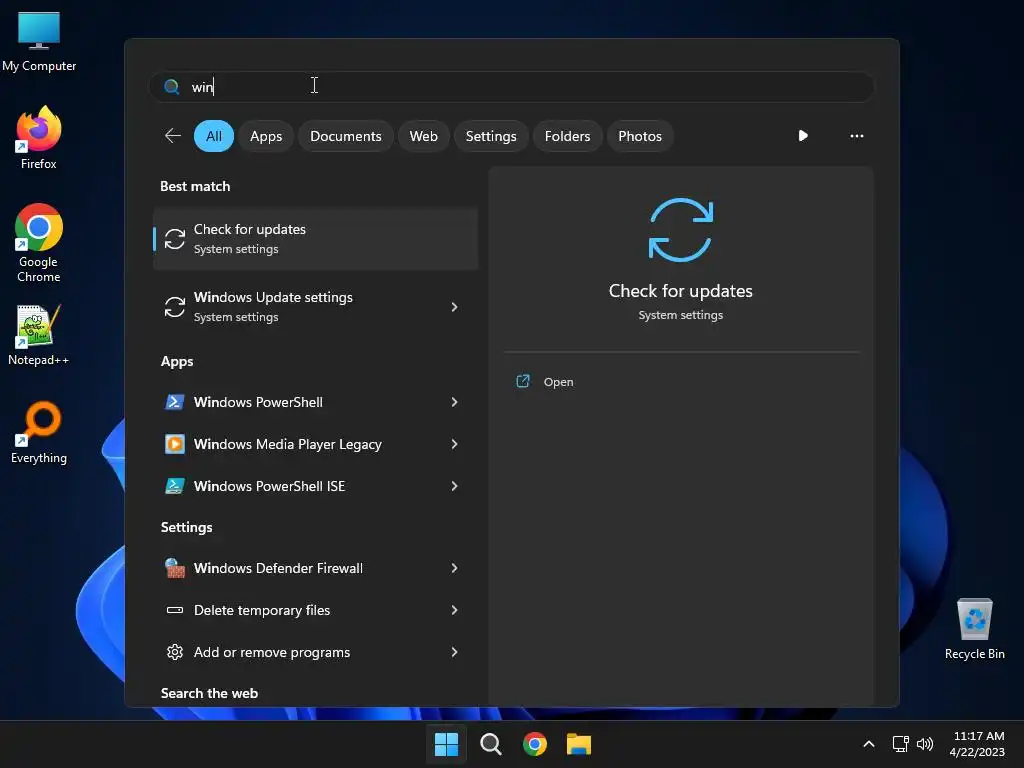The height and width of the screenshot is (768, 1024).
Task: Switch to the Apps filter
Action: [266, 136]
